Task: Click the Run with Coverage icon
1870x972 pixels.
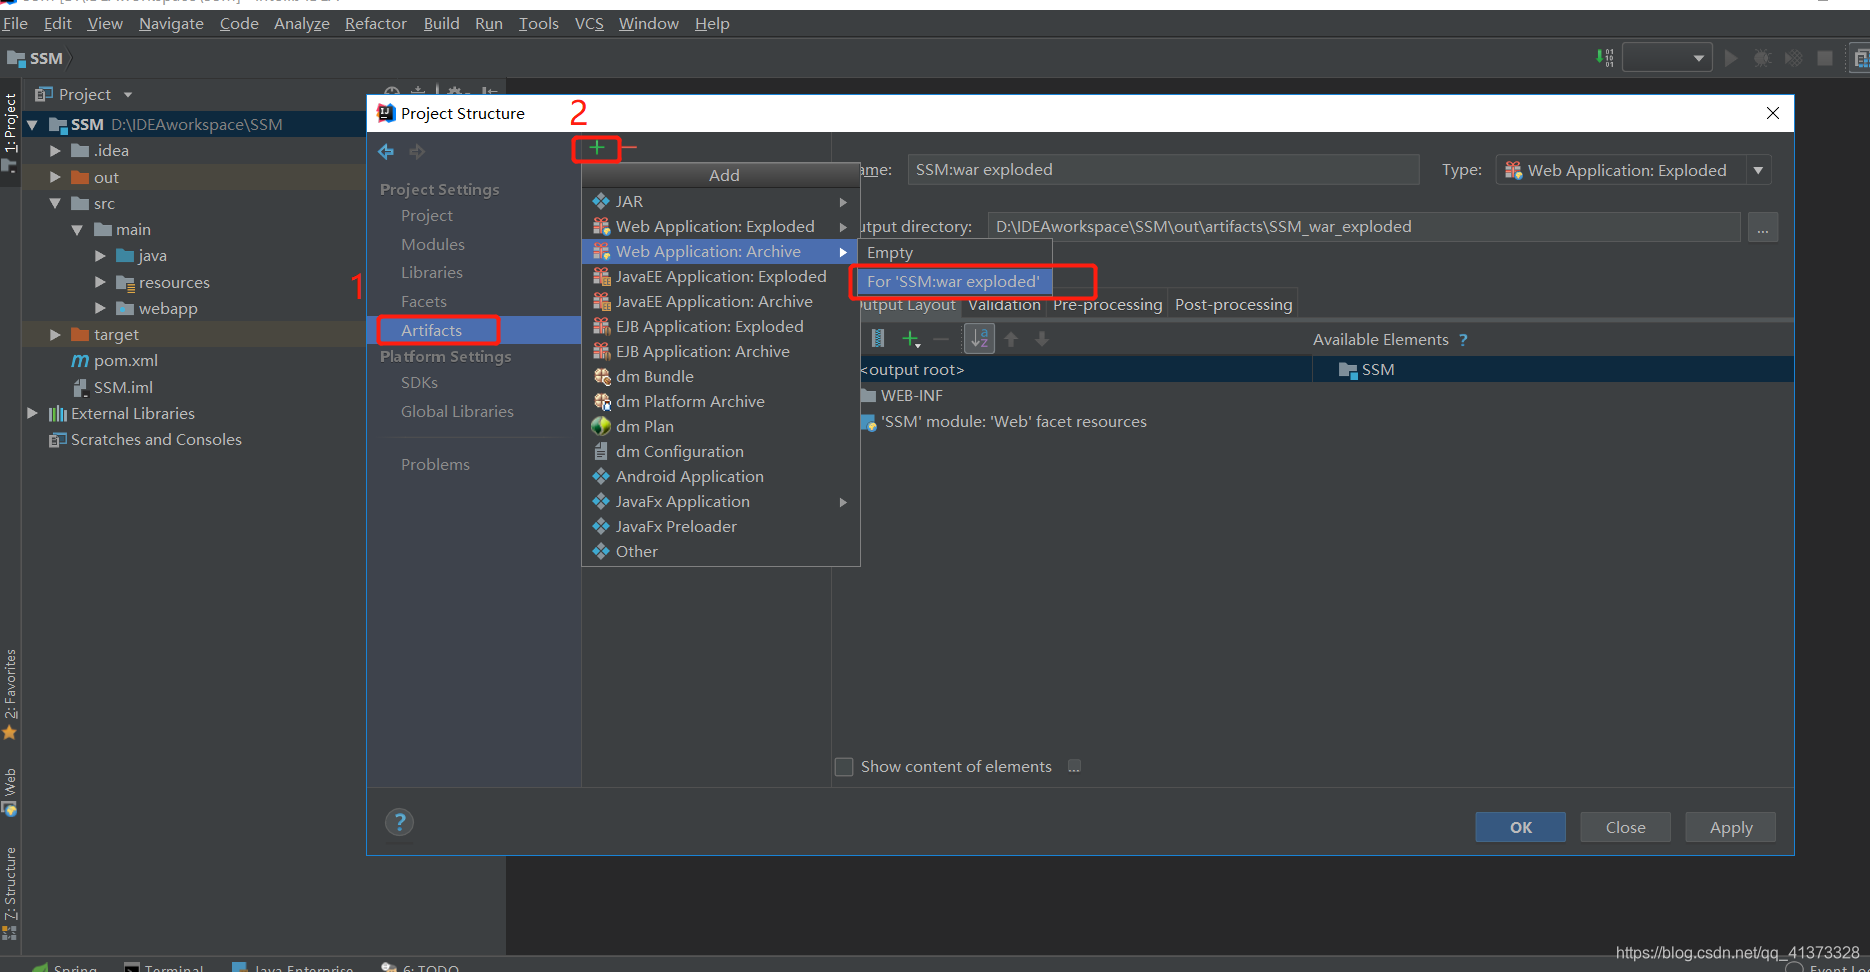Action: click(1794, 58)
